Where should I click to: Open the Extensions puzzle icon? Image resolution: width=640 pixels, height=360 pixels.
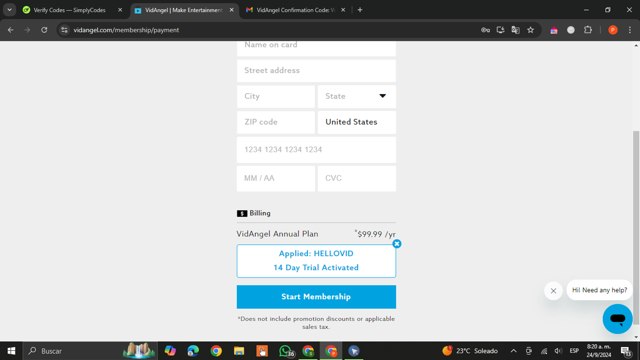588,30
